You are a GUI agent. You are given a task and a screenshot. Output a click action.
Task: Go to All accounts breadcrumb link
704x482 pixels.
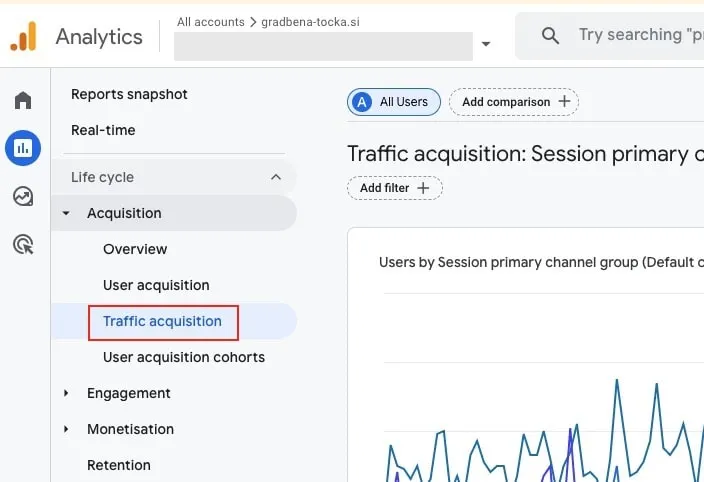(211, 22)
